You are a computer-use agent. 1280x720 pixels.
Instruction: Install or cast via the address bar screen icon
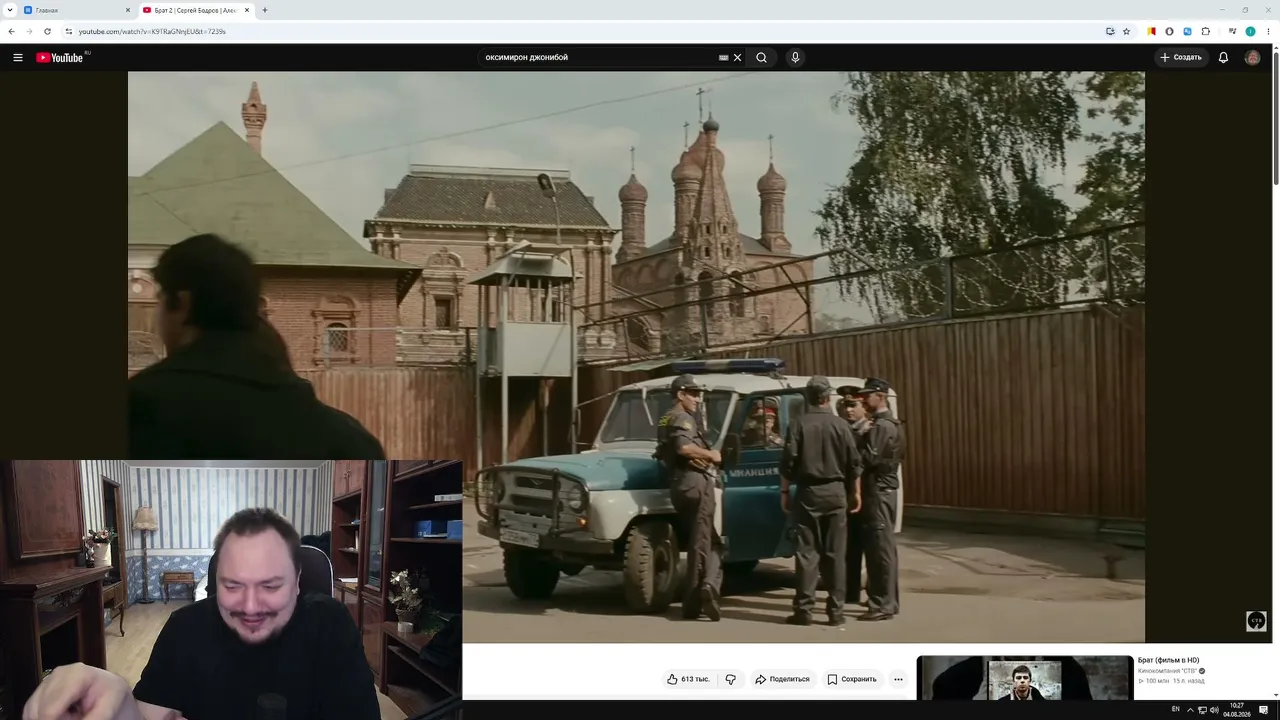(x=1110, y=31)
